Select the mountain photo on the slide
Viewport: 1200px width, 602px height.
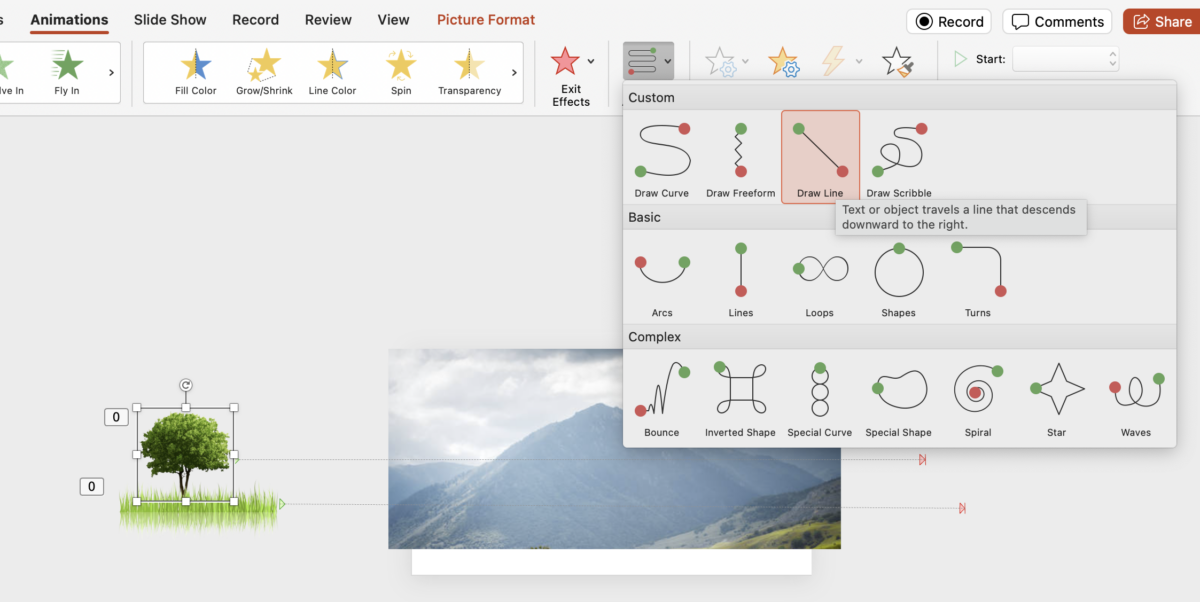click(x=614, y=448)
